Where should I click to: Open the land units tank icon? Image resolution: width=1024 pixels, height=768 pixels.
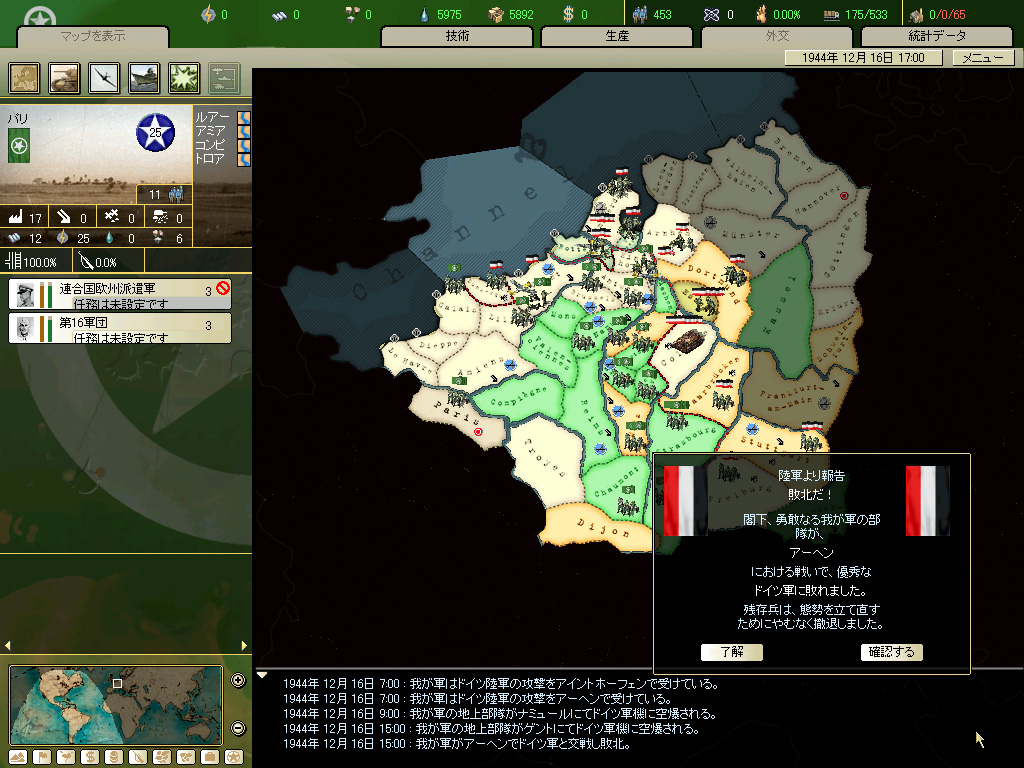64,78
